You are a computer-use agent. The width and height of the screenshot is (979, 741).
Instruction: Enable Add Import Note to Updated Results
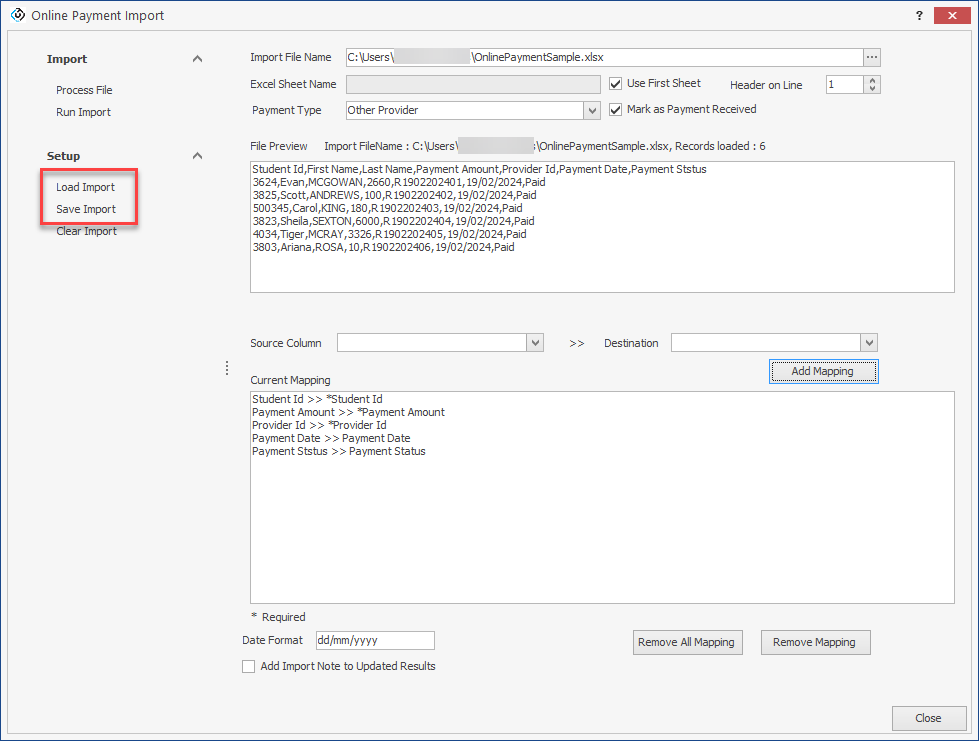(248, 667)
